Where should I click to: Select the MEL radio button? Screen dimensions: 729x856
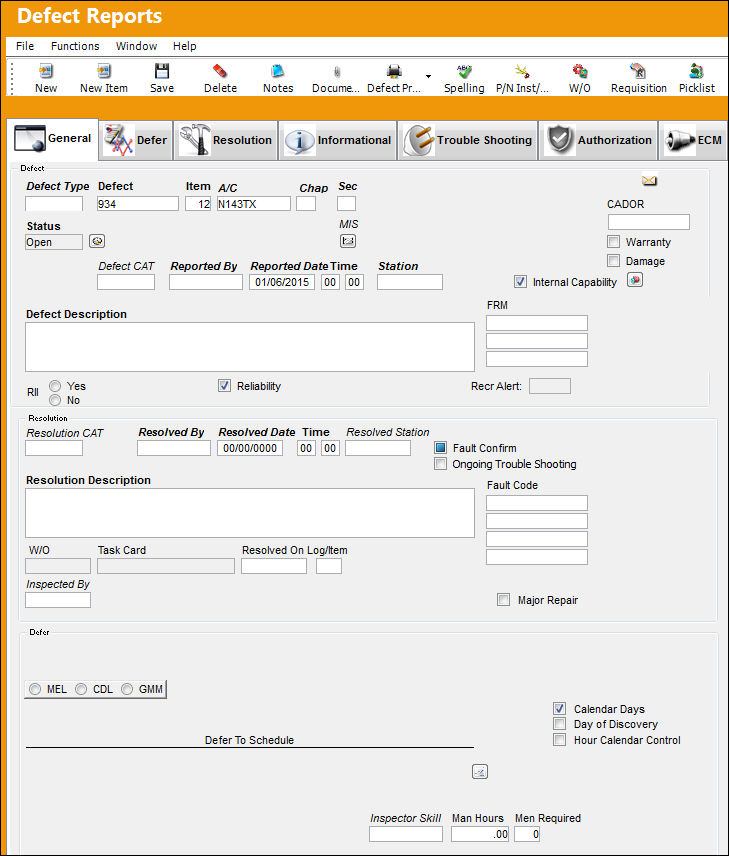point(35,689)
